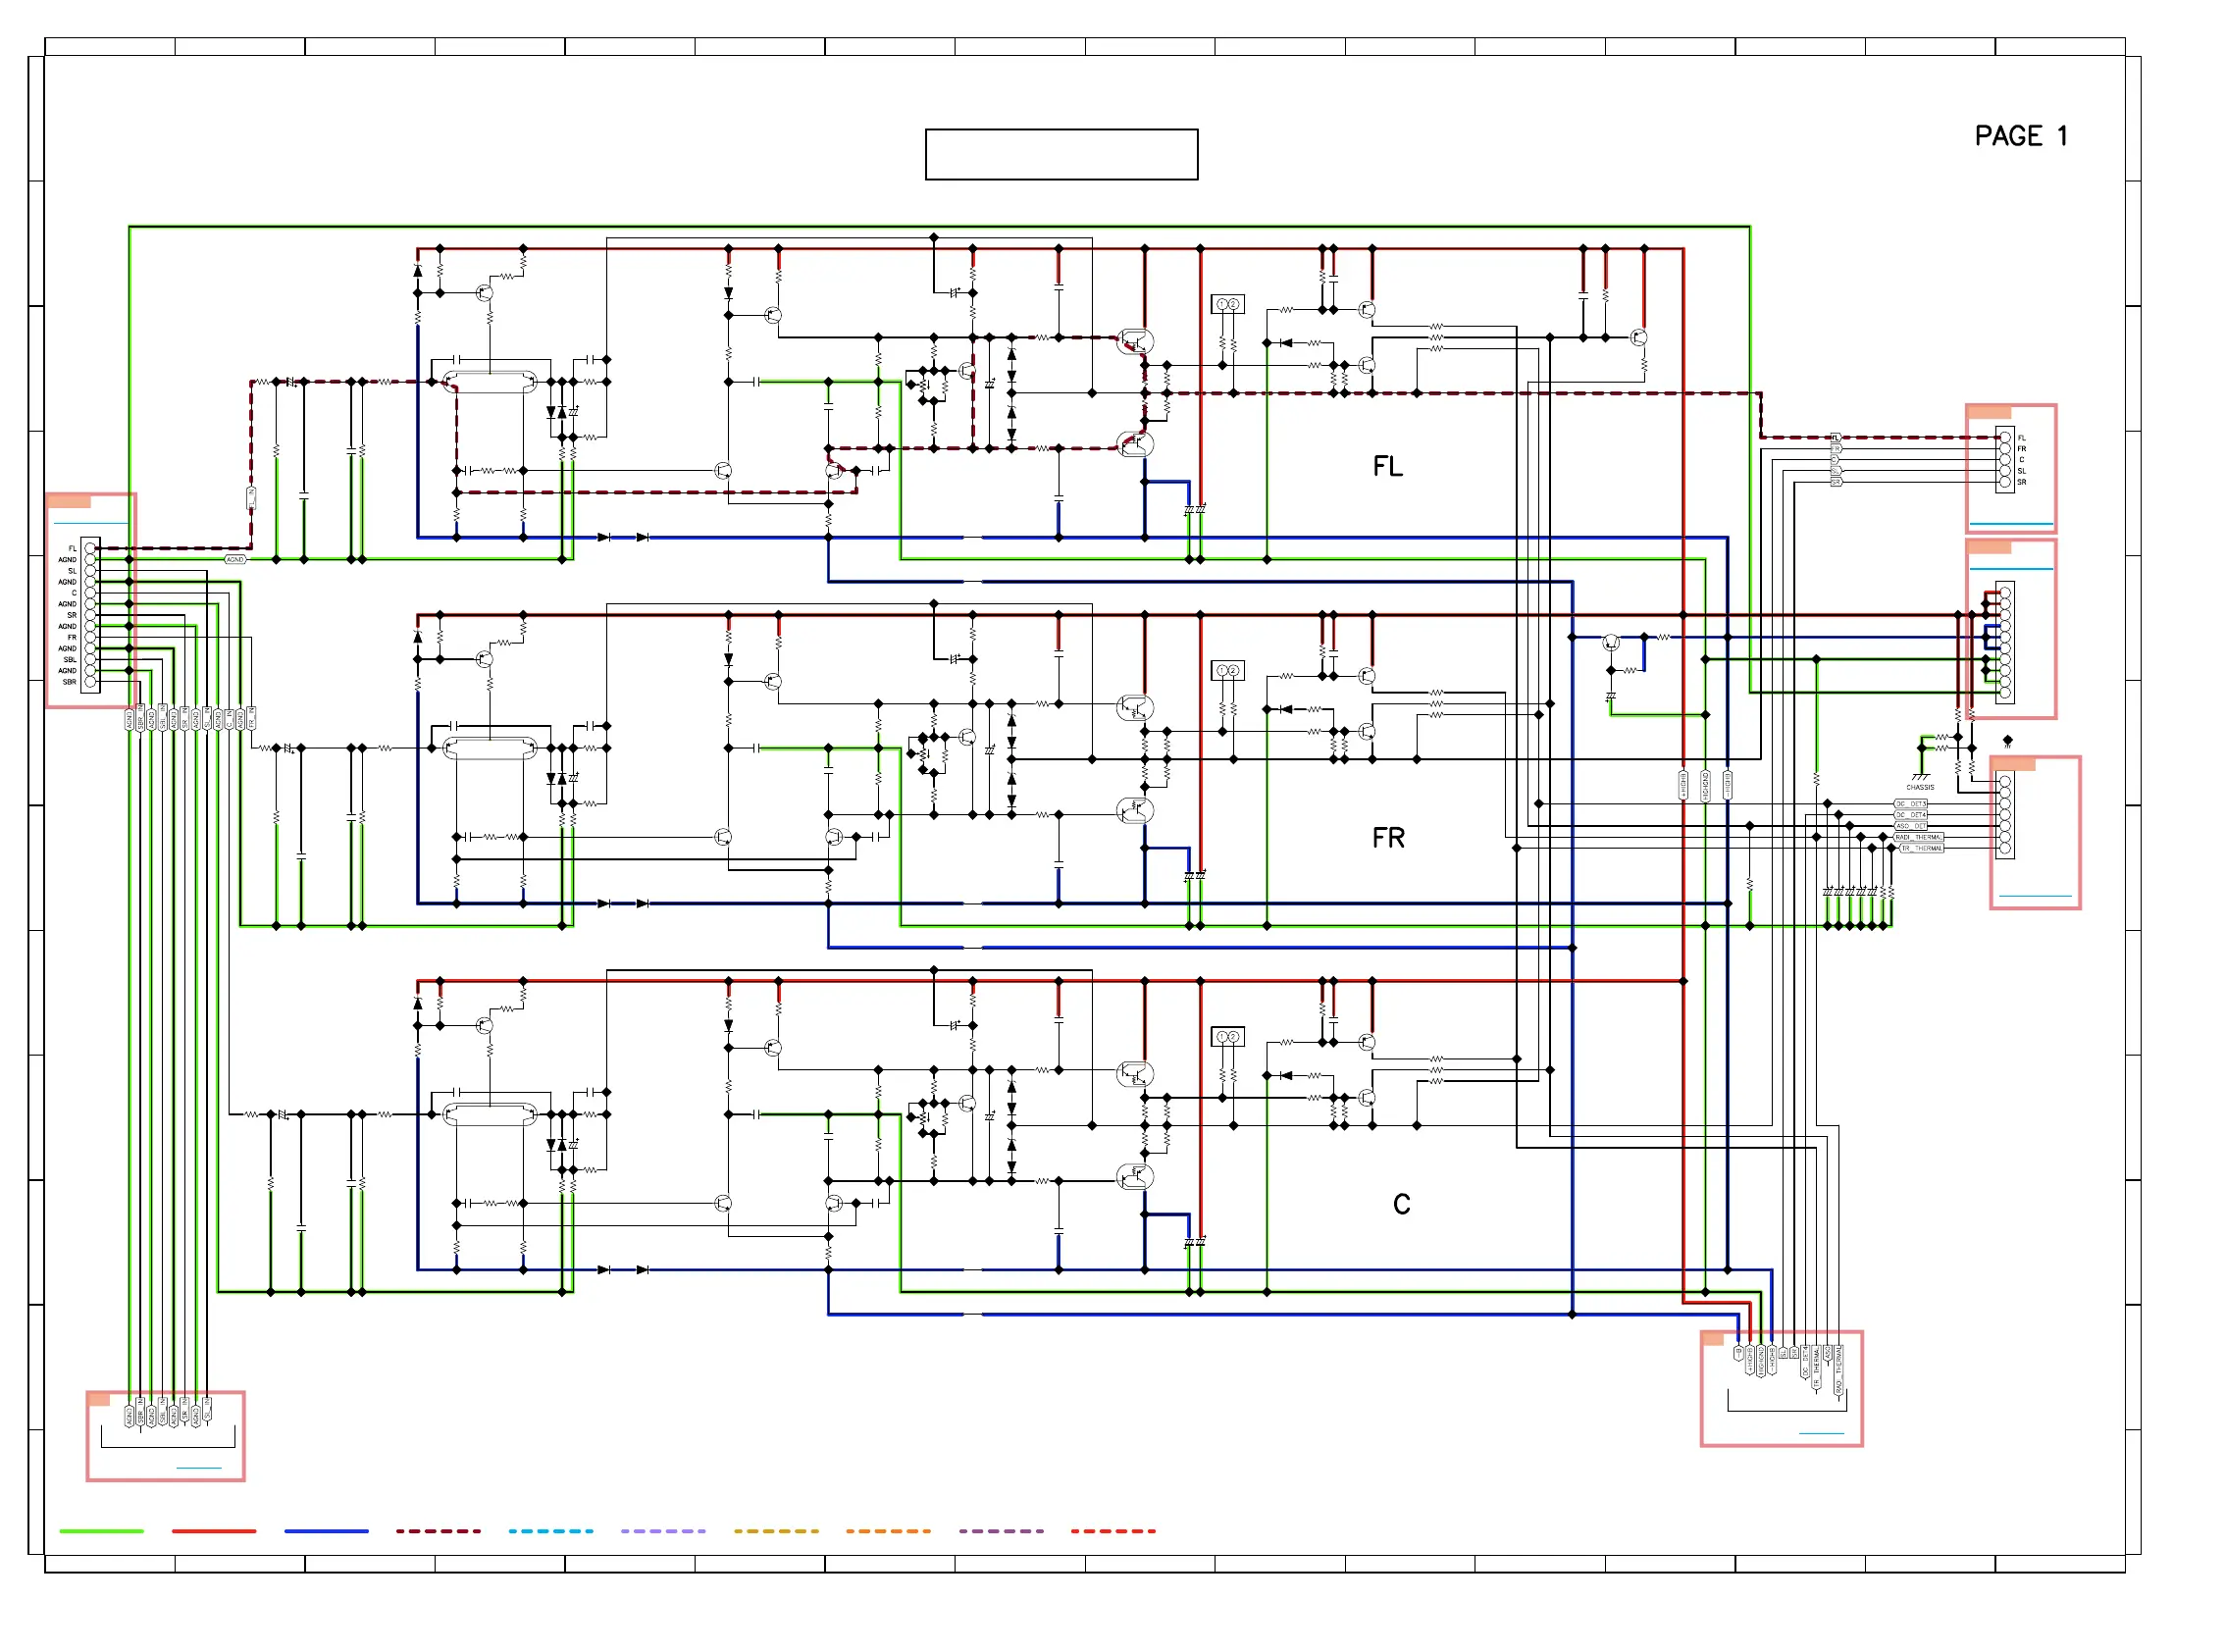Select the large FR channel label
This screenshot has width=2225, height=1652.
1388,838
